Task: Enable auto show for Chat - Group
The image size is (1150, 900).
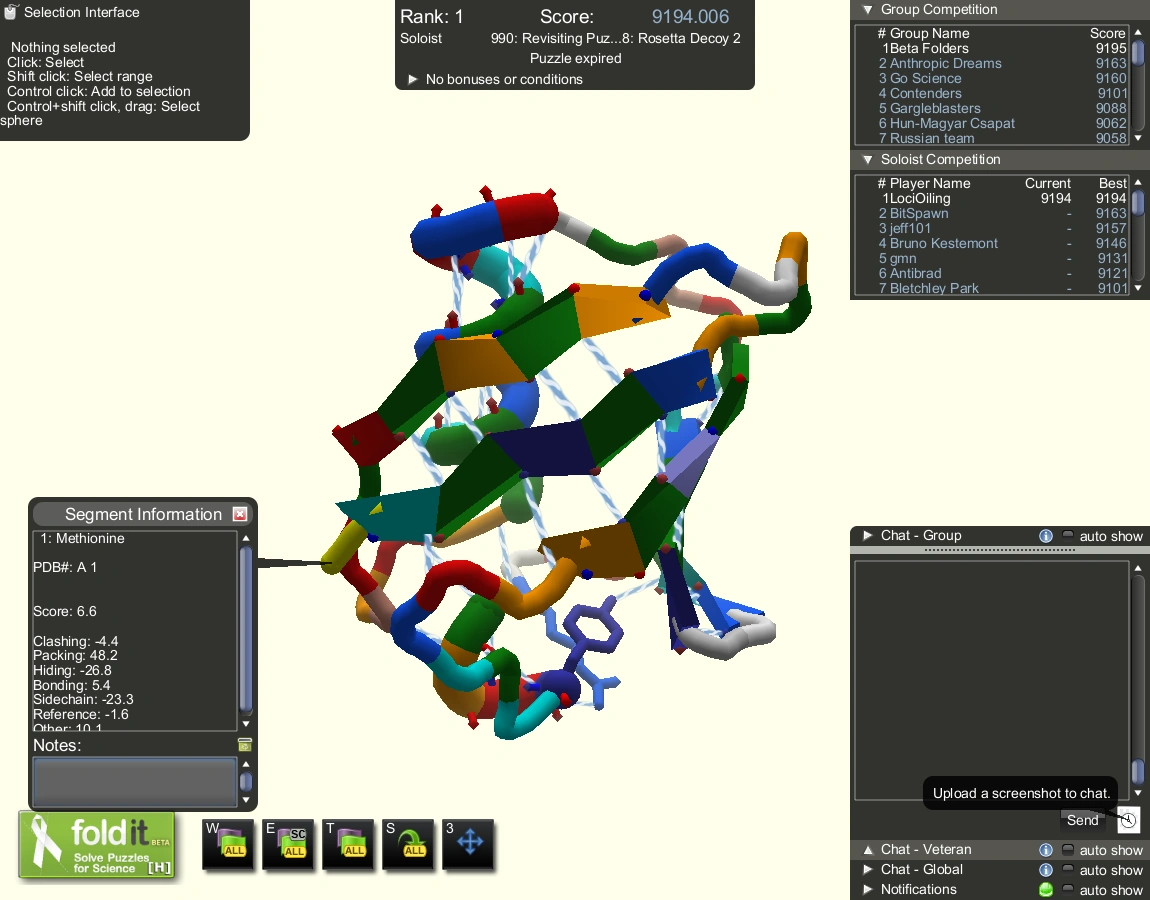Action: click(1067, 535)
